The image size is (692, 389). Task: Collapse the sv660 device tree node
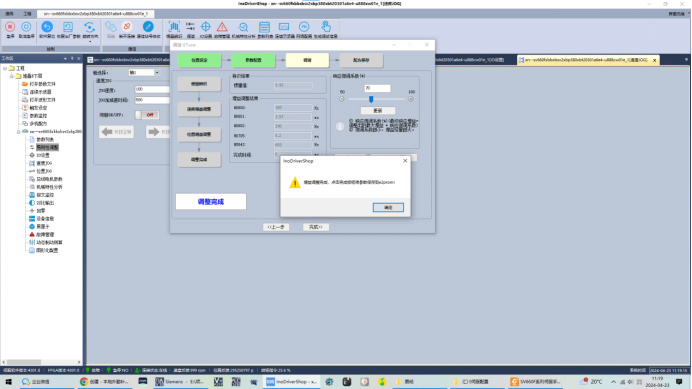coord(19,132)
